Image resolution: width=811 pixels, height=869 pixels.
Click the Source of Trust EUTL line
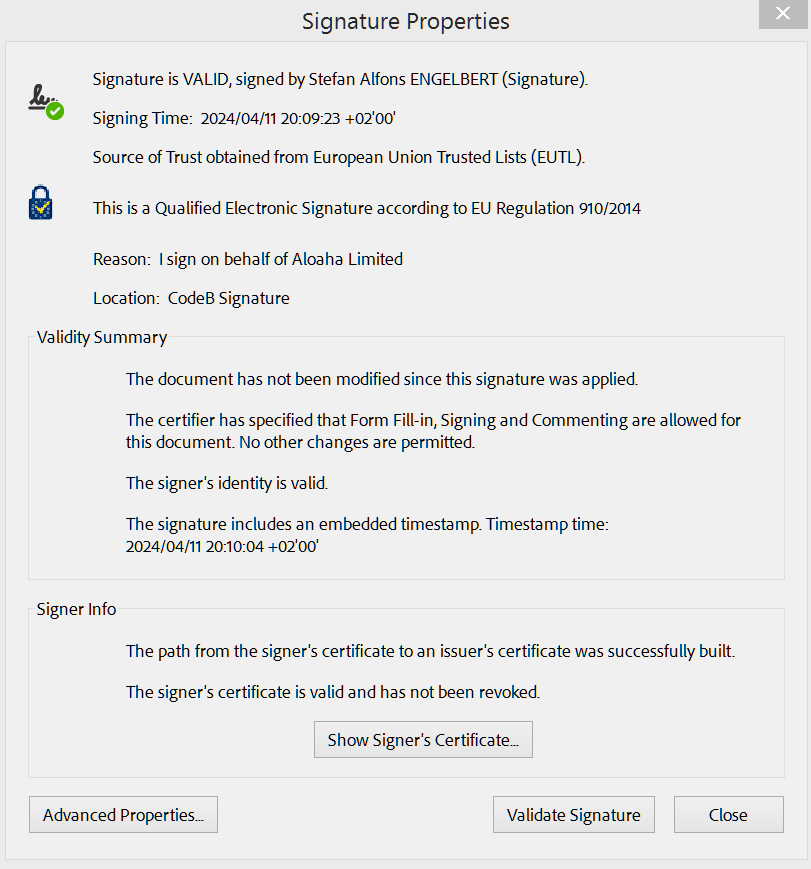(339, 157)
